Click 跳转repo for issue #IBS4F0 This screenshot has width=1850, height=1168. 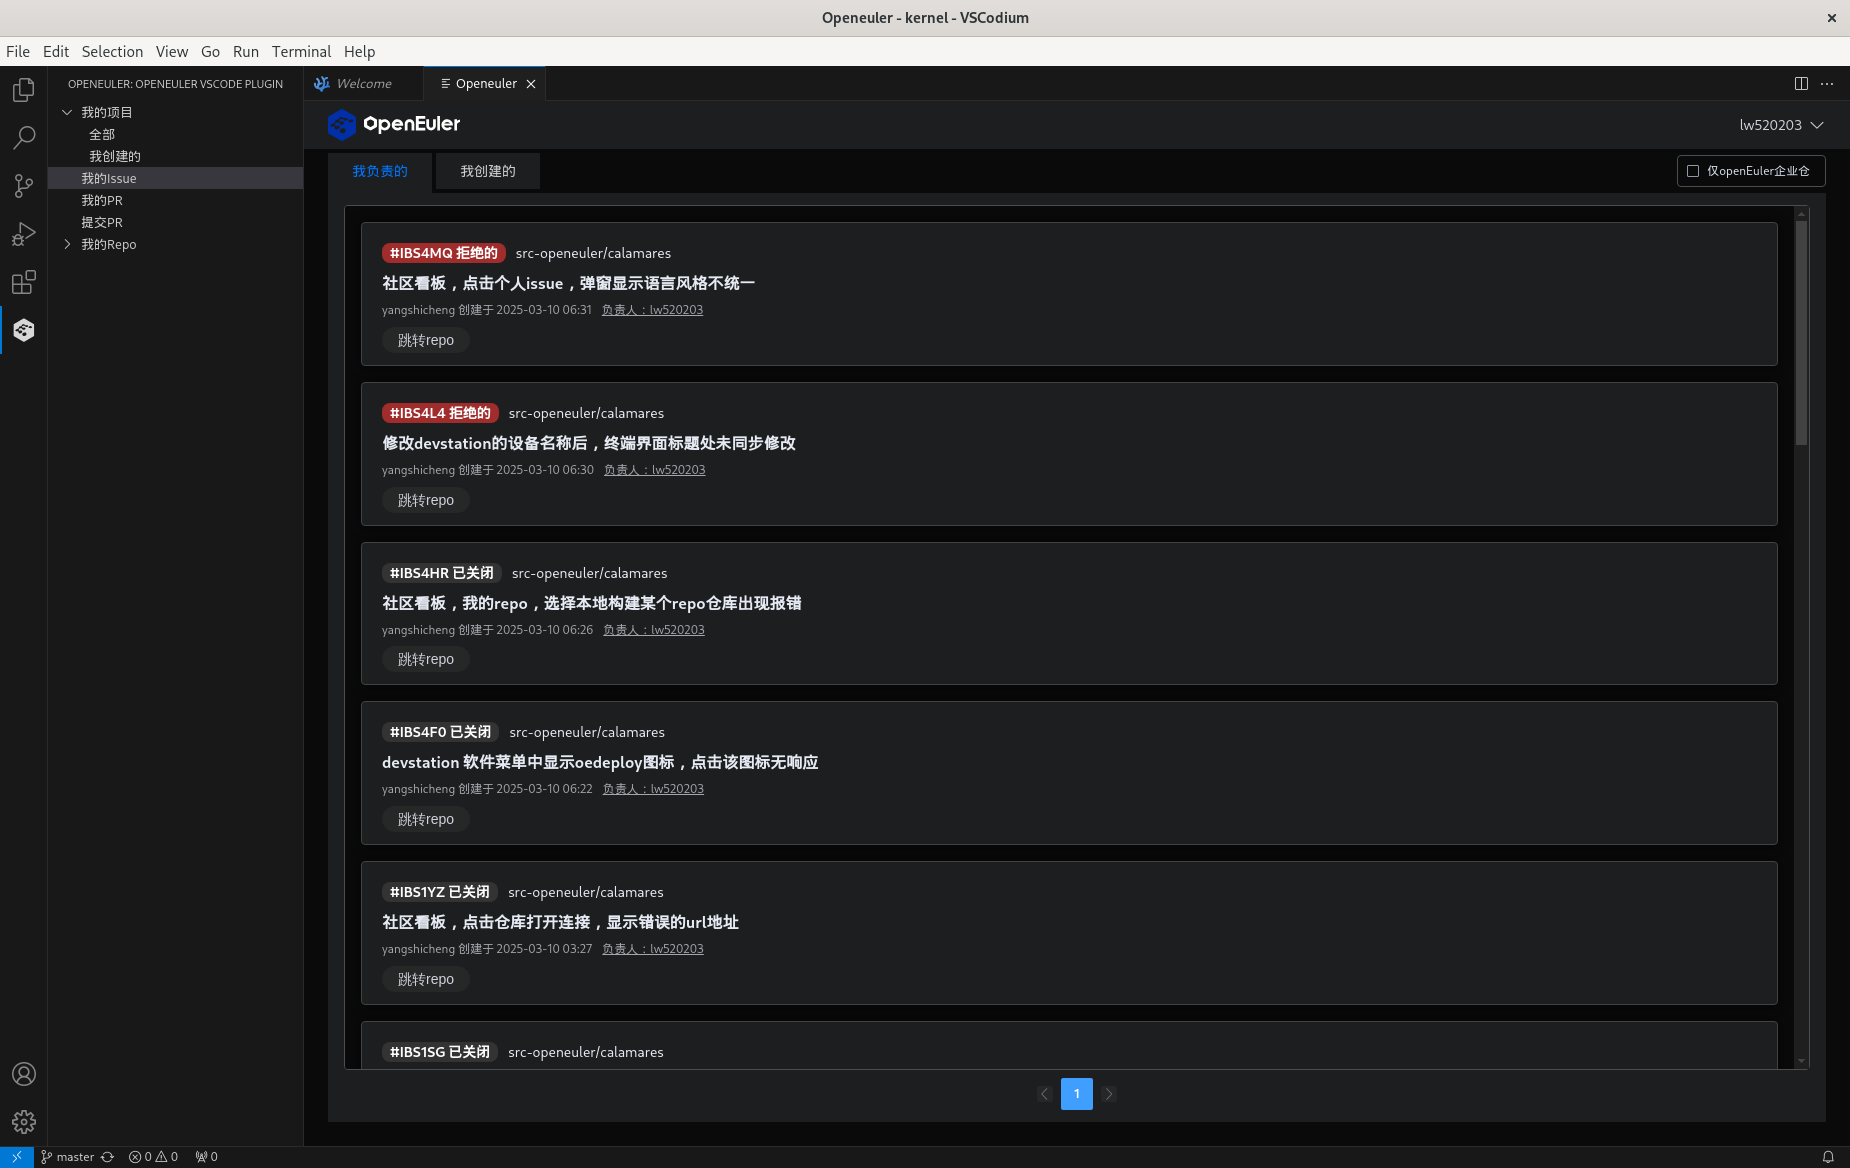(426, 819)
